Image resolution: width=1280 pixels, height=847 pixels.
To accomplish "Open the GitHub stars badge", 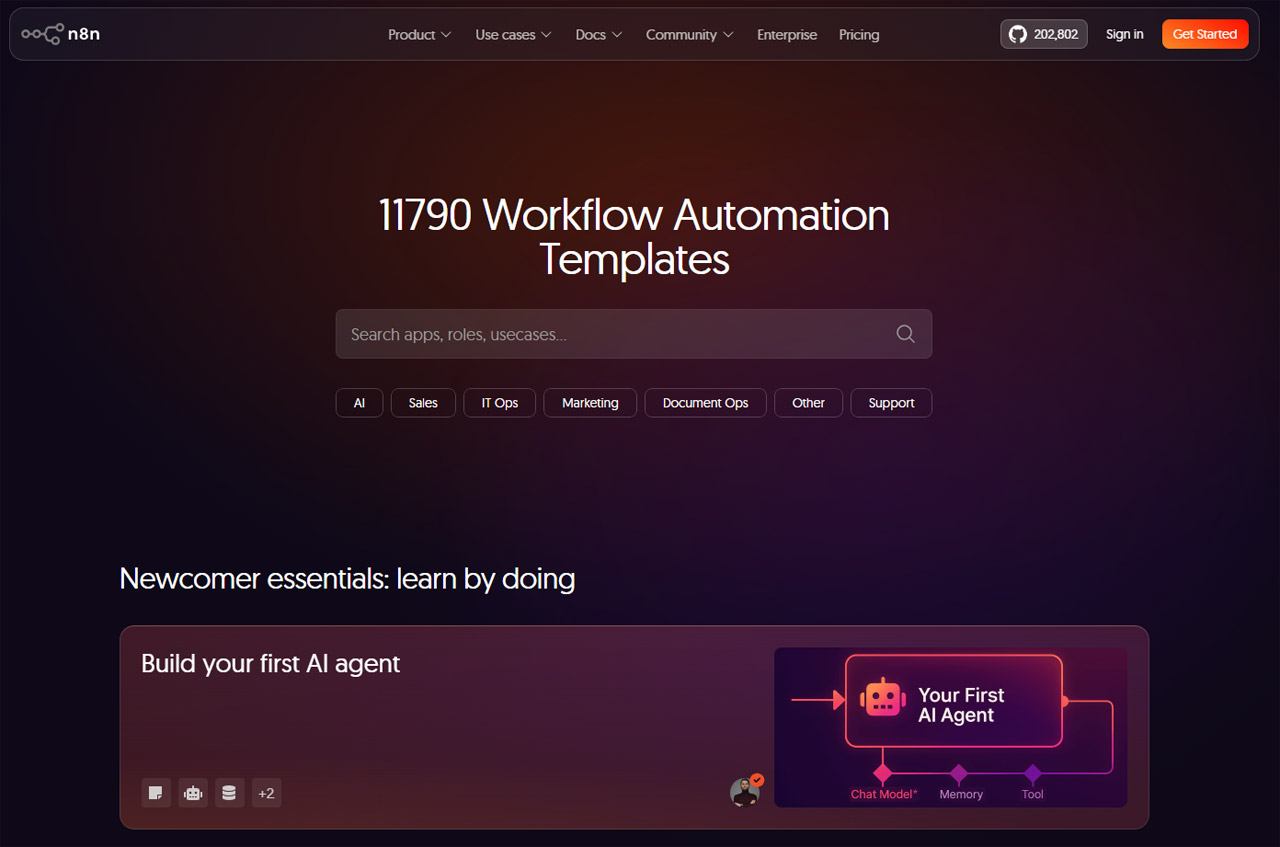I will tap(1044, 34).
